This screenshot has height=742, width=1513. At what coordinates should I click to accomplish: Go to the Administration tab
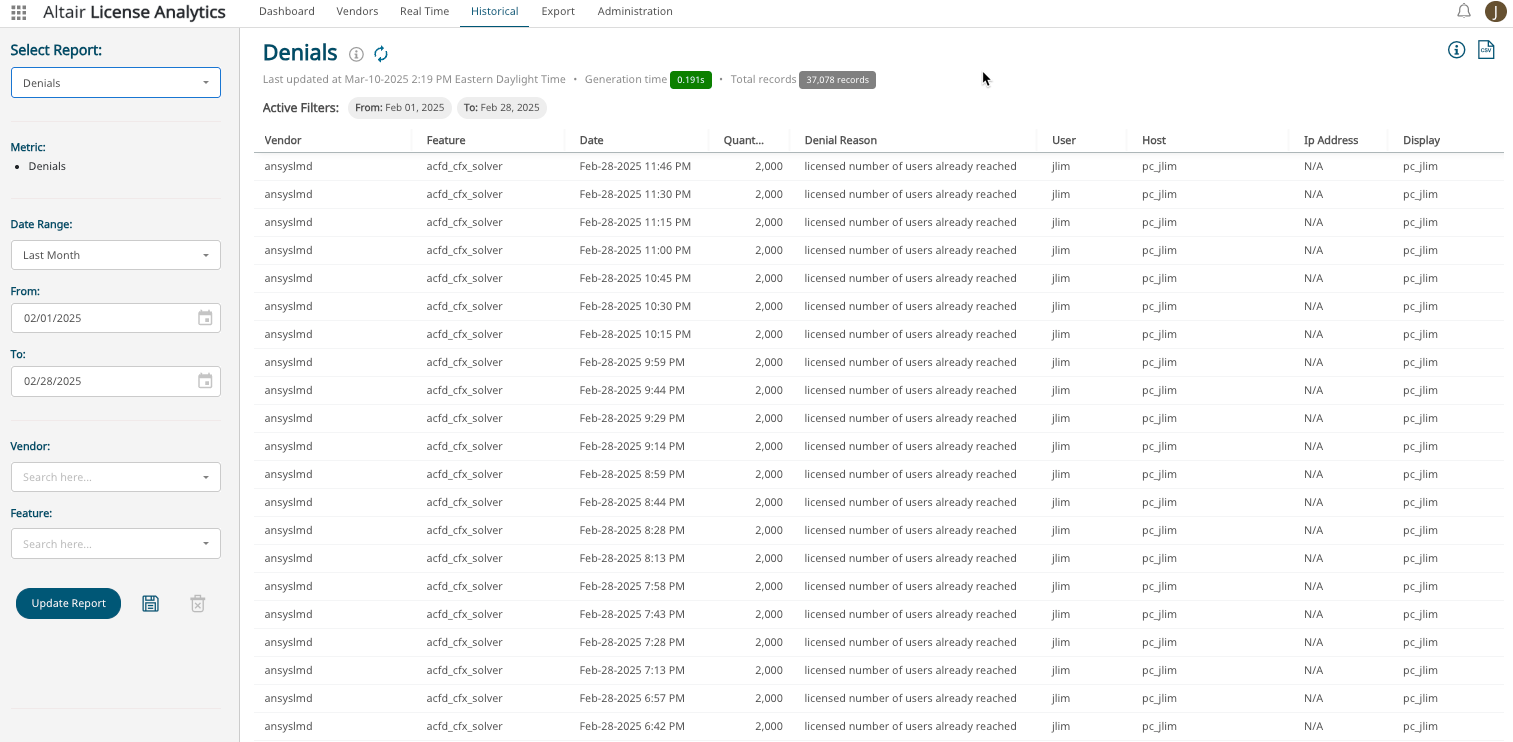pyautogui.click(x=635, y=12)
